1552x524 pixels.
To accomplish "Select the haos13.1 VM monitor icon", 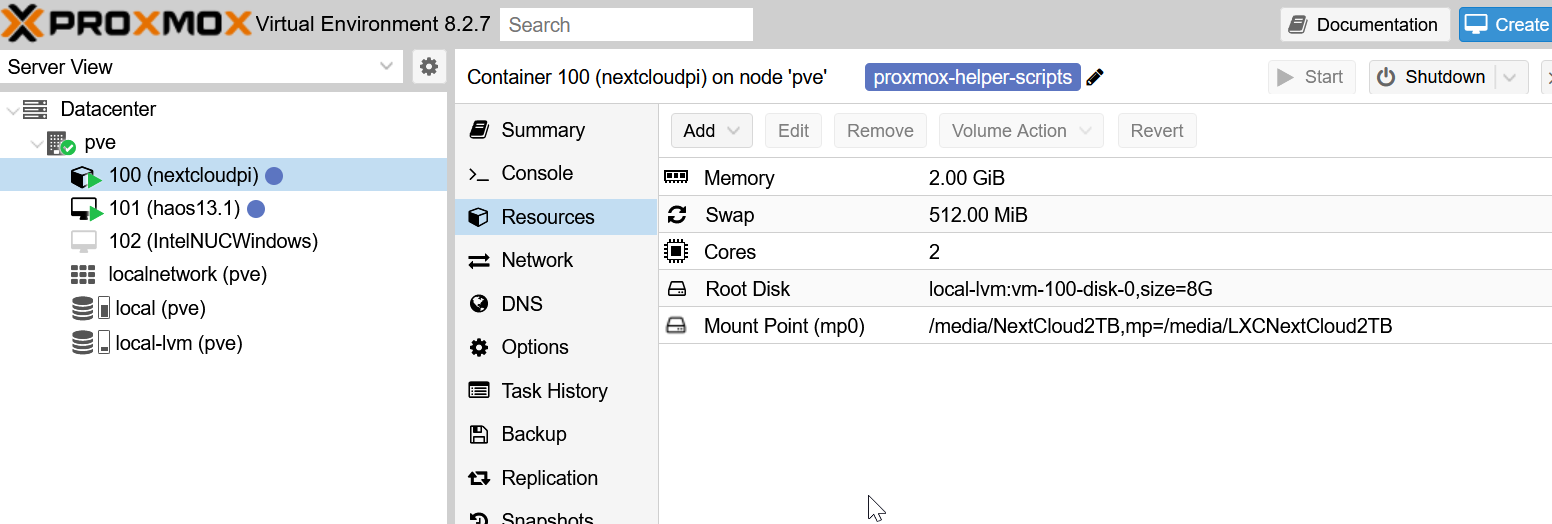I will pyautogui.click(x=84, y=209).
